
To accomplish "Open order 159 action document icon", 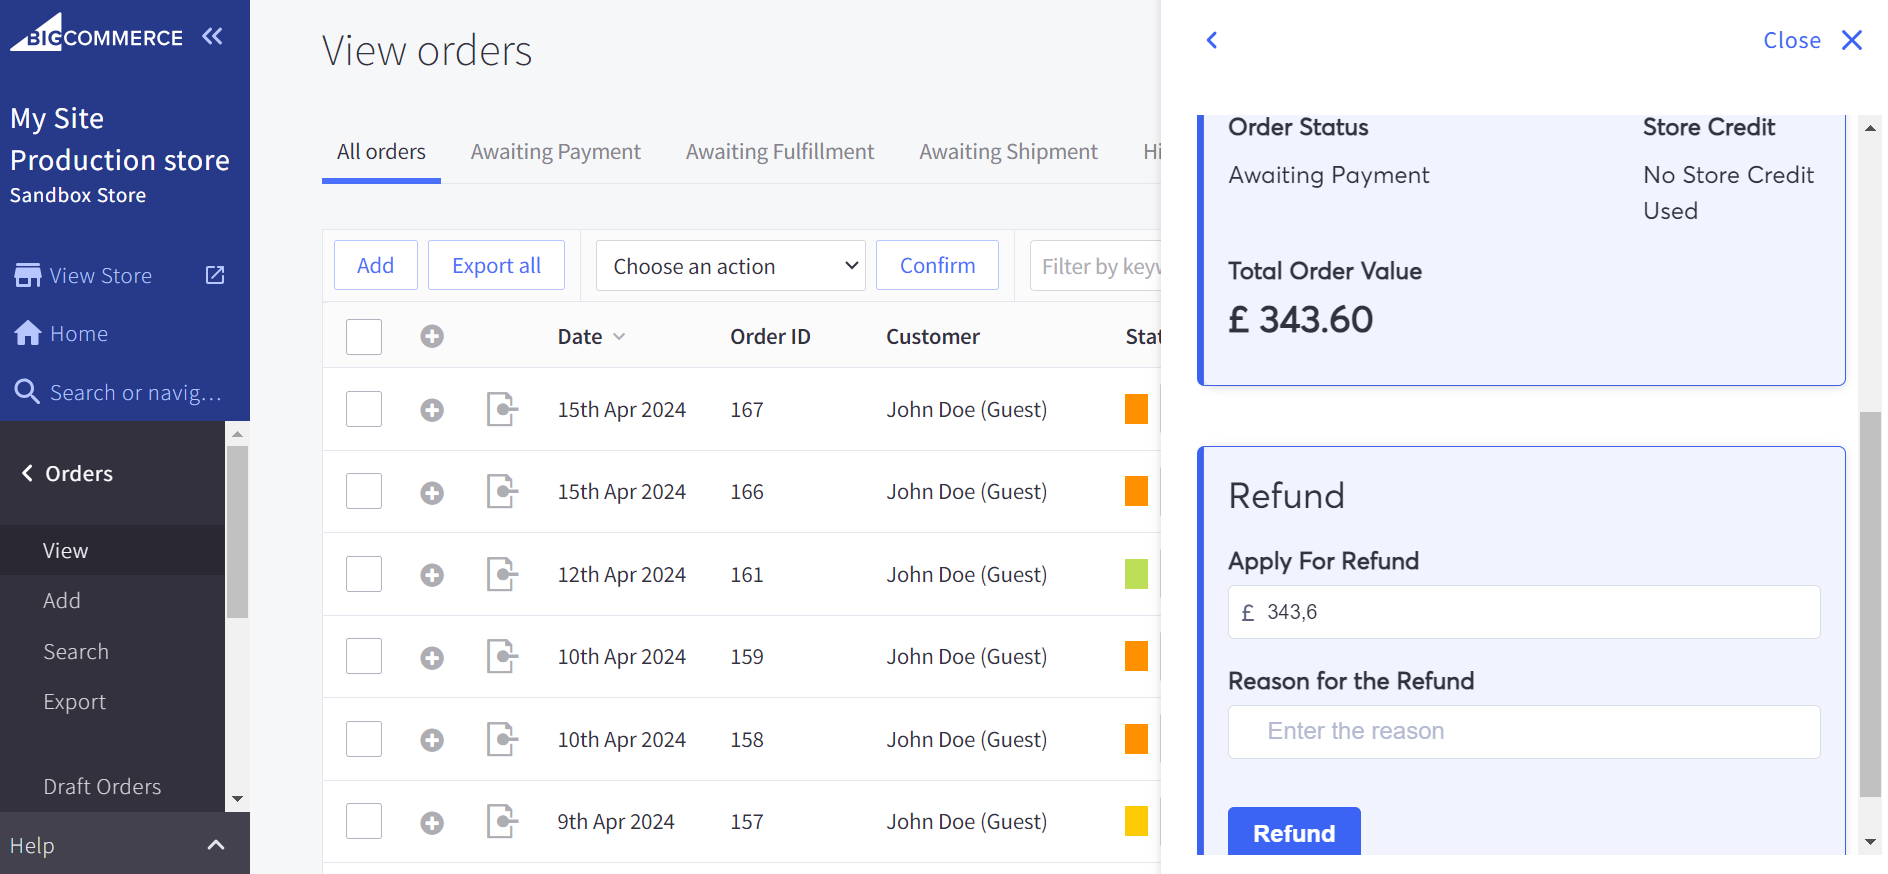I will [x=501, y=657].
